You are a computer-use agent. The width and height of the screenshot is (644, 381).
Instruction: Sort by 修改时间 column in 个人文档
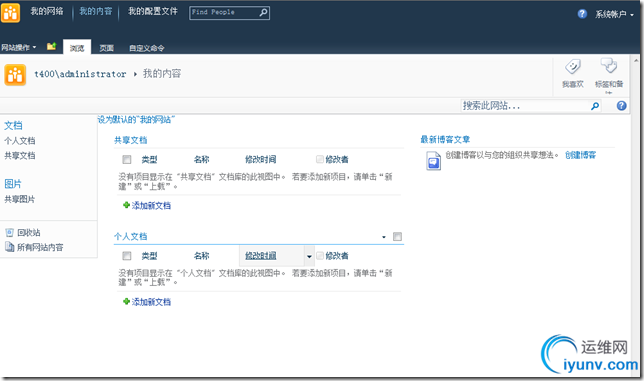(x=260, y=256)
